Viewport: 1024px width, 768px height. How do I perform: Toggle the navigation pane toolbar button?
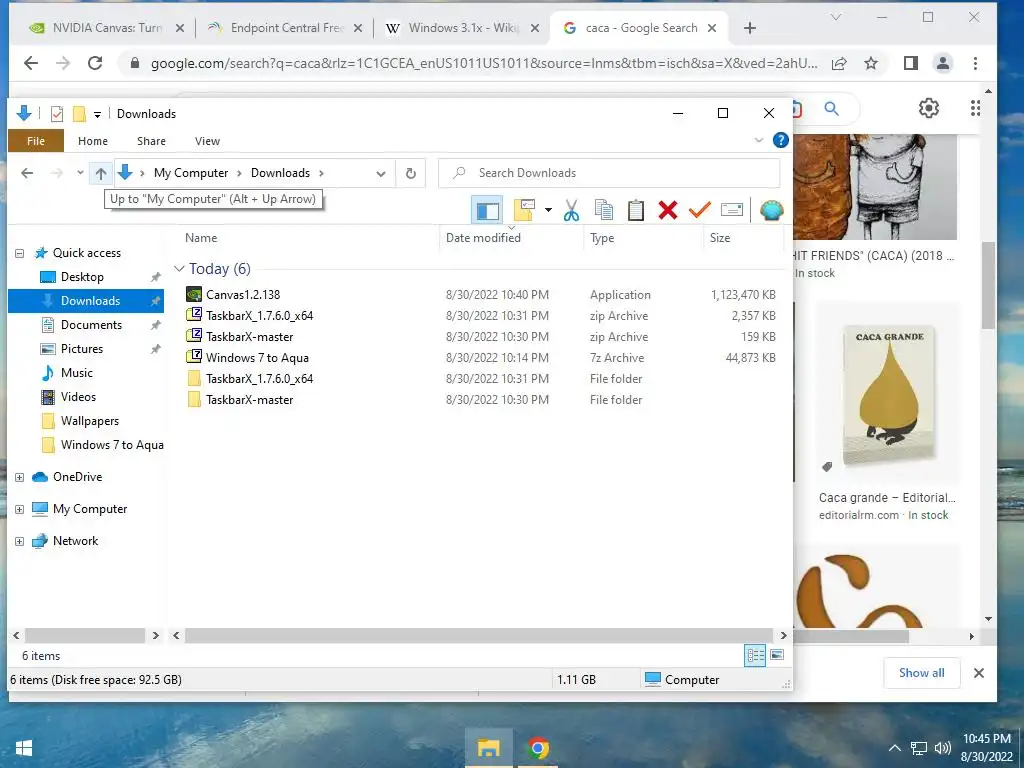tap(487, 210)
